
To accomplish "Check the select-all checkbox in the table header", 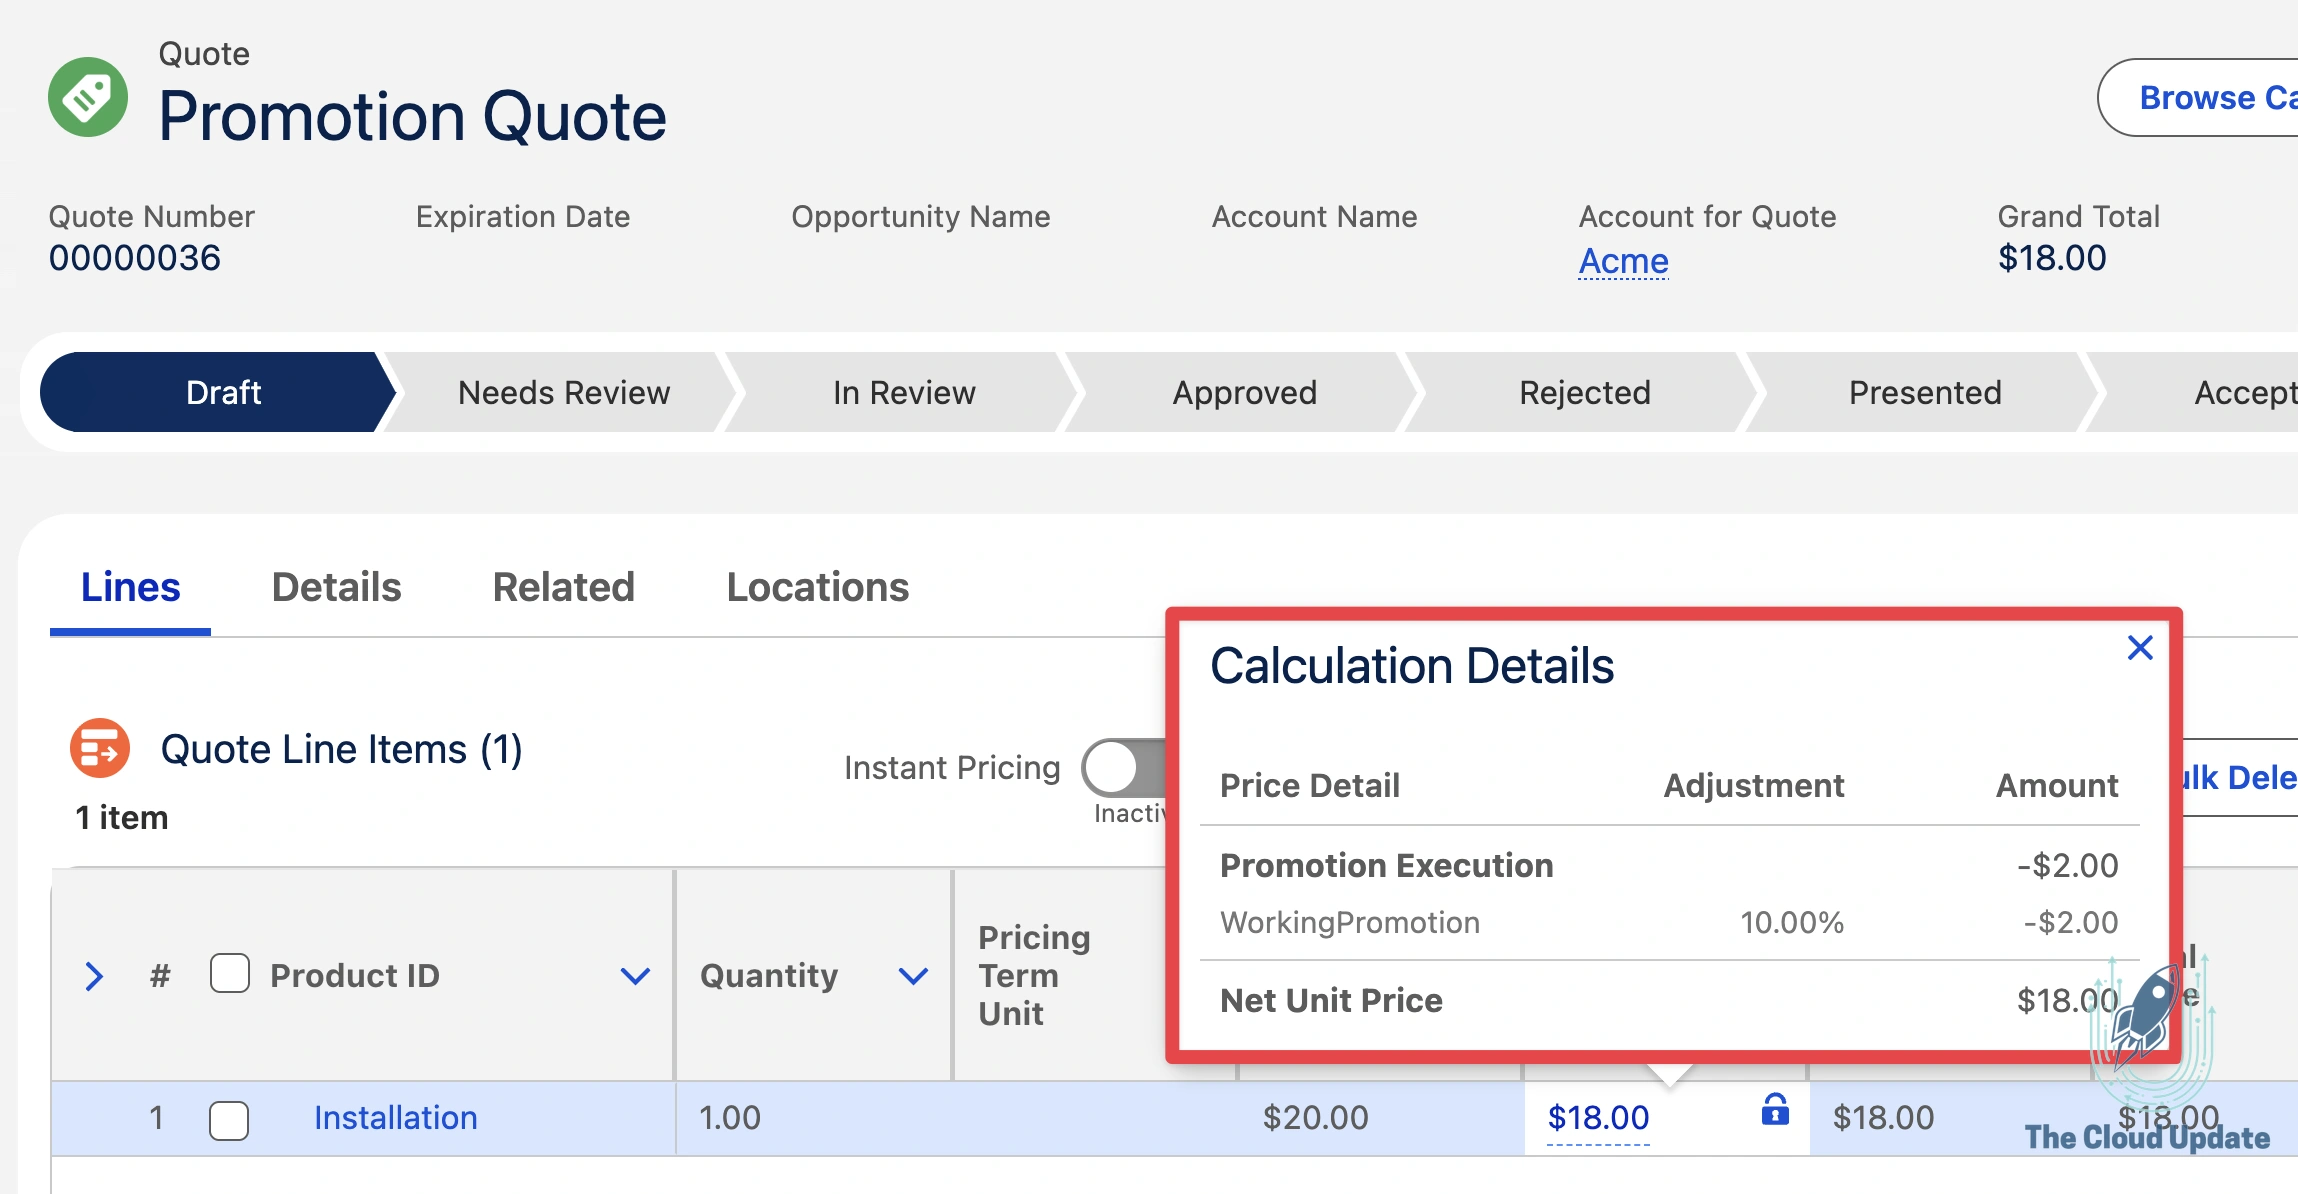I will point(229,975).
